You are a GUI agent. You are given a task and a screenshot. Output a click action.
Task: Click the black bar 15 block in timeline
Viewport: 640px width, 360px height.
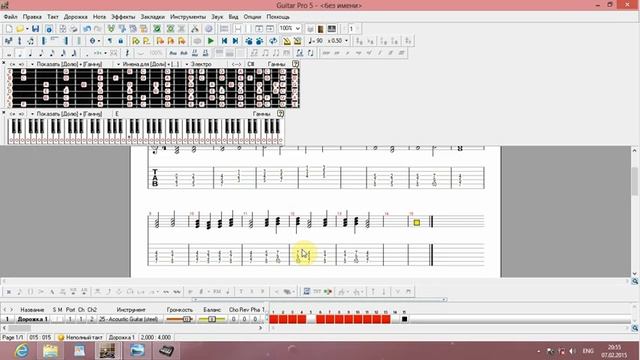point(404,319)
